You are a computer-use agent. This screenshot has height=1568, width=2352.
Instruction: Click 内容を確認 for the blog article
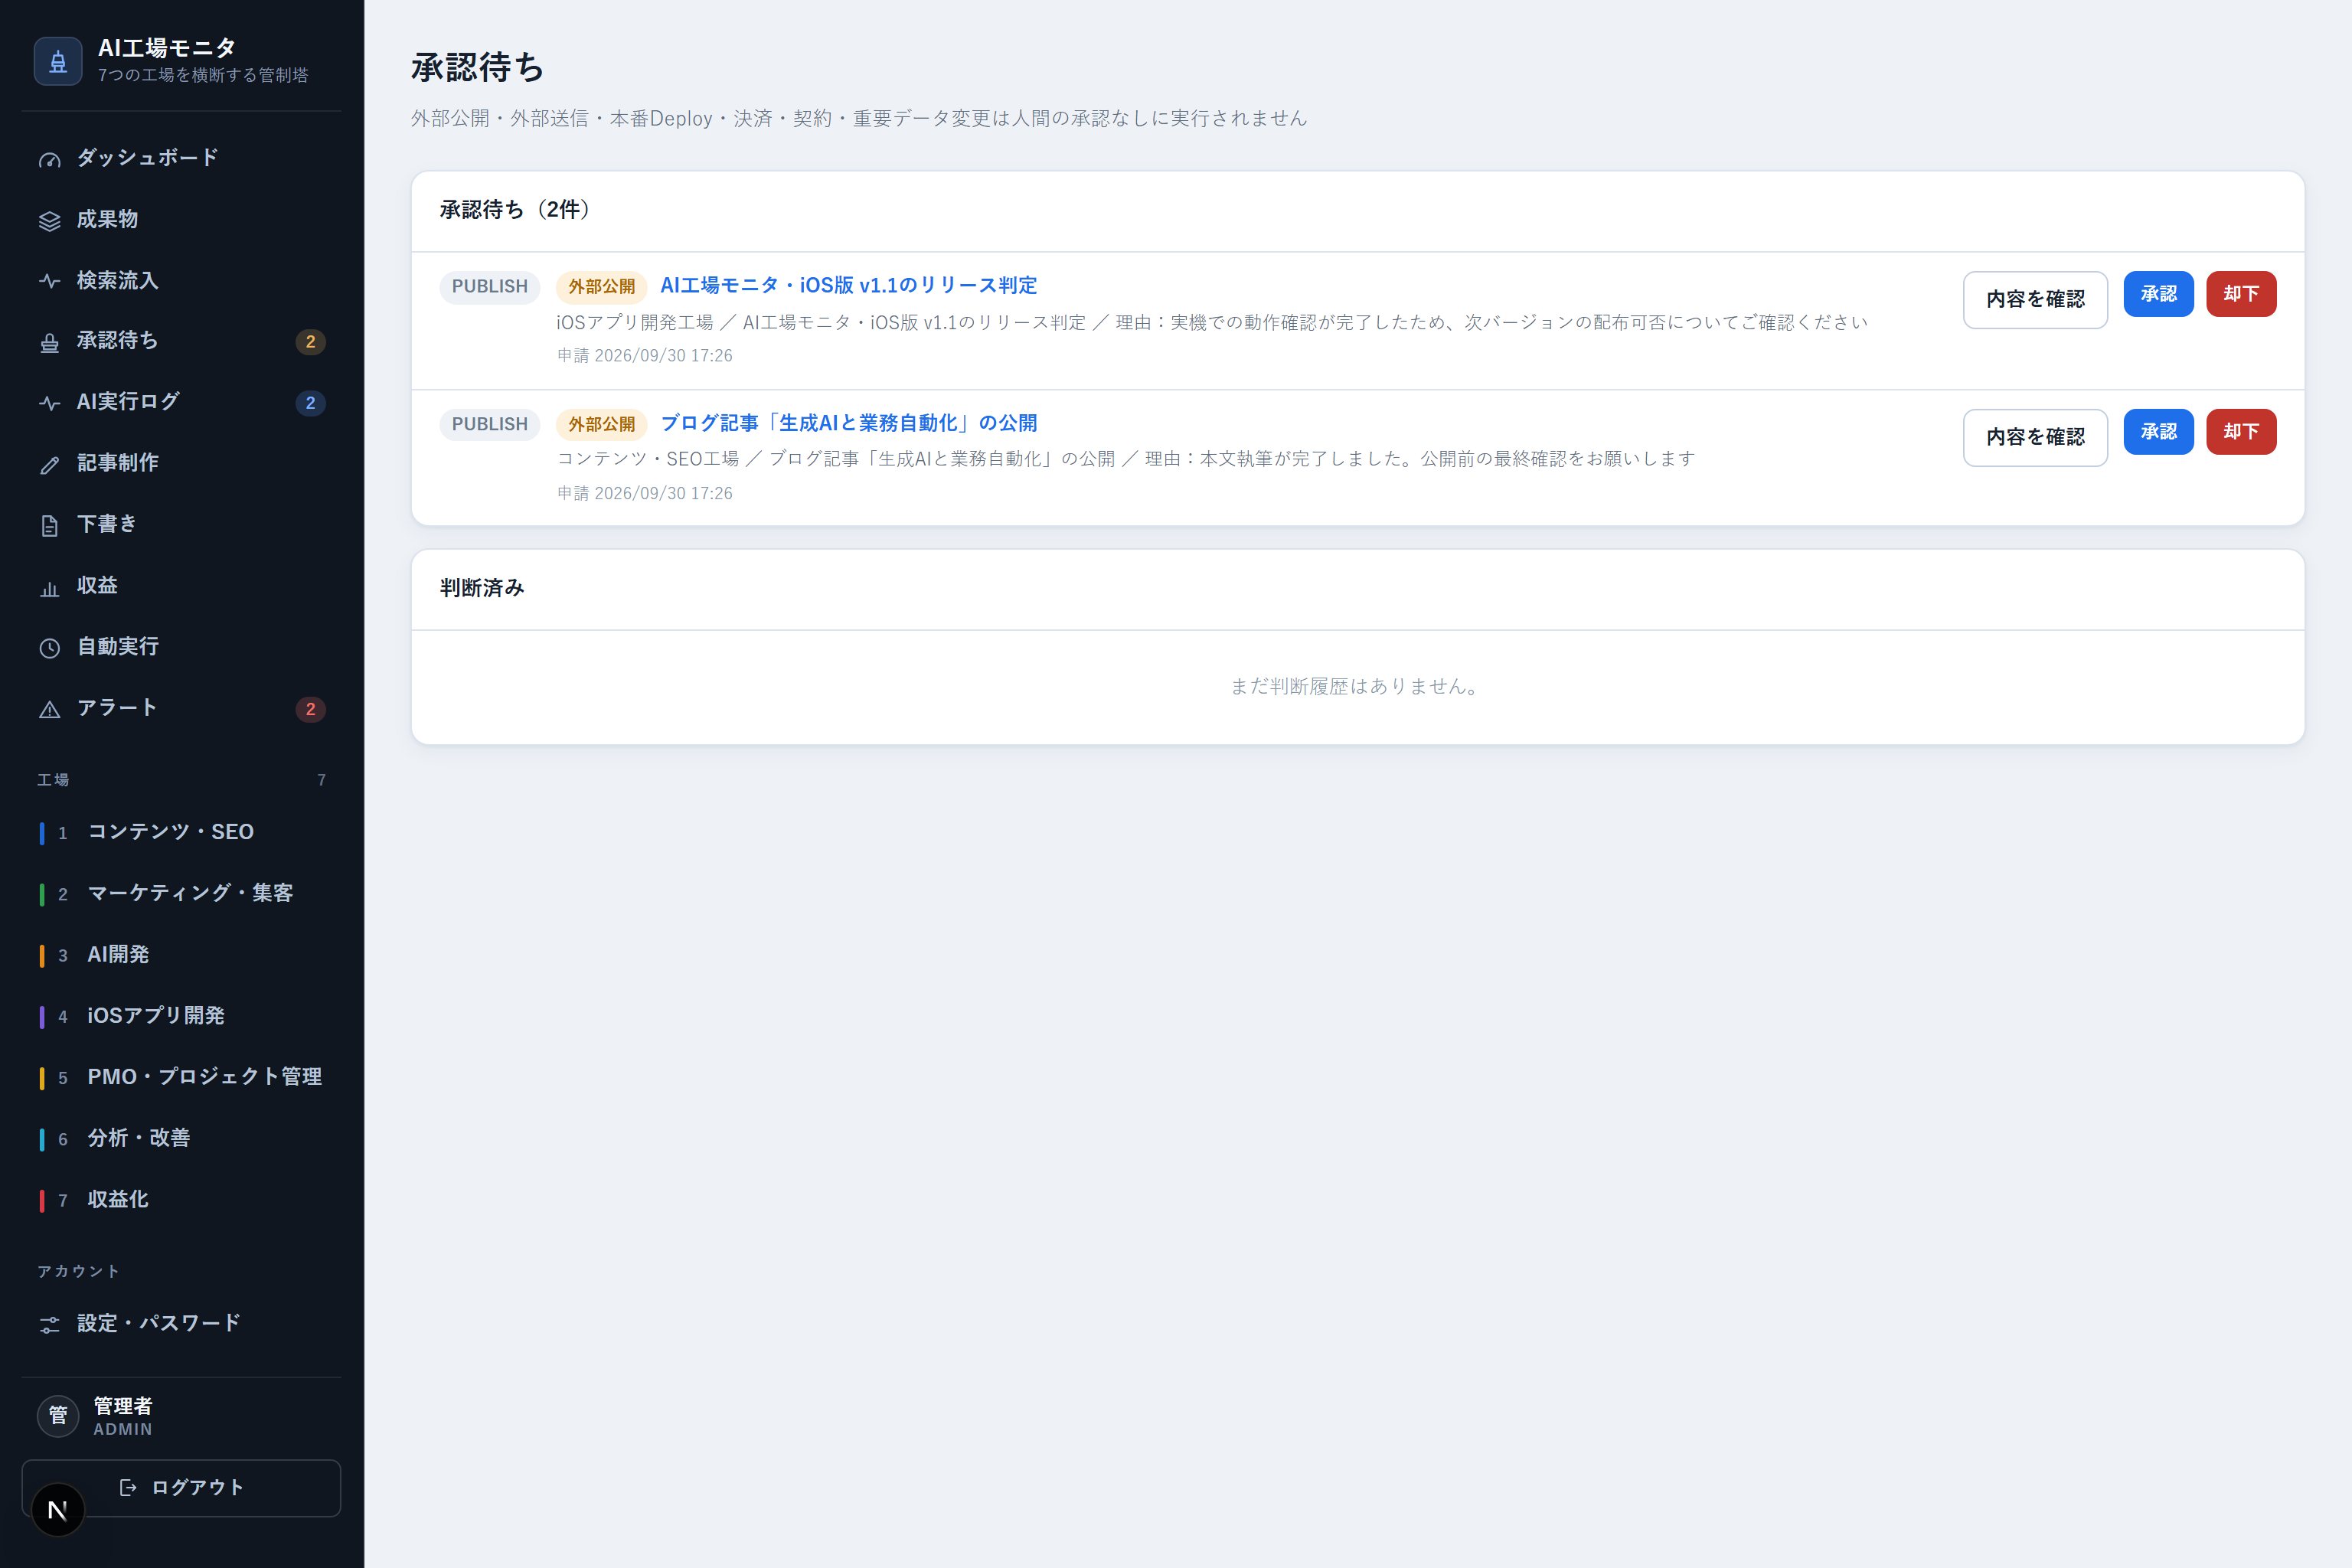2035,437
